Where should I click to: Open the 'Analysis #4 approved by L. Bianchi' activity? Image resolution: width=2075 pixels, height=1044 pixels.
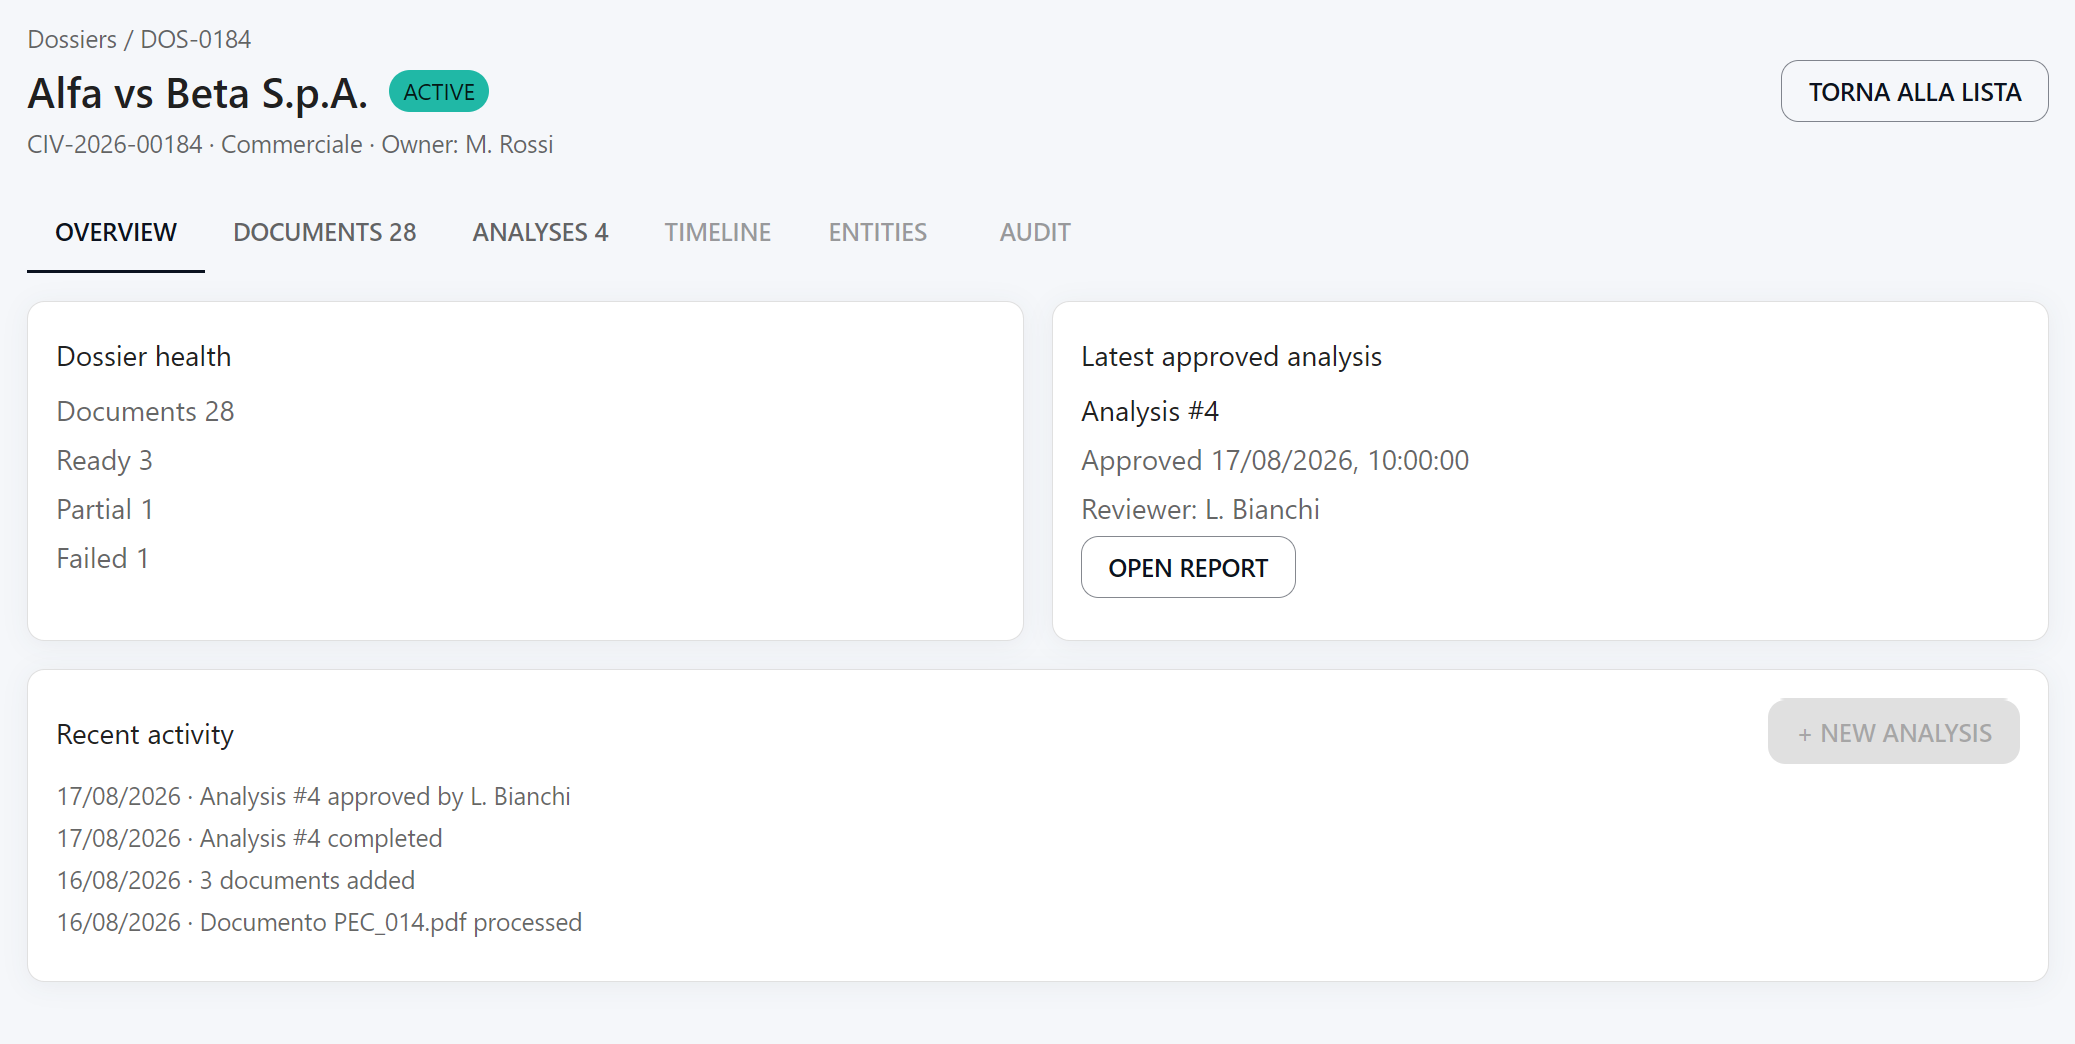click(313, 796)
